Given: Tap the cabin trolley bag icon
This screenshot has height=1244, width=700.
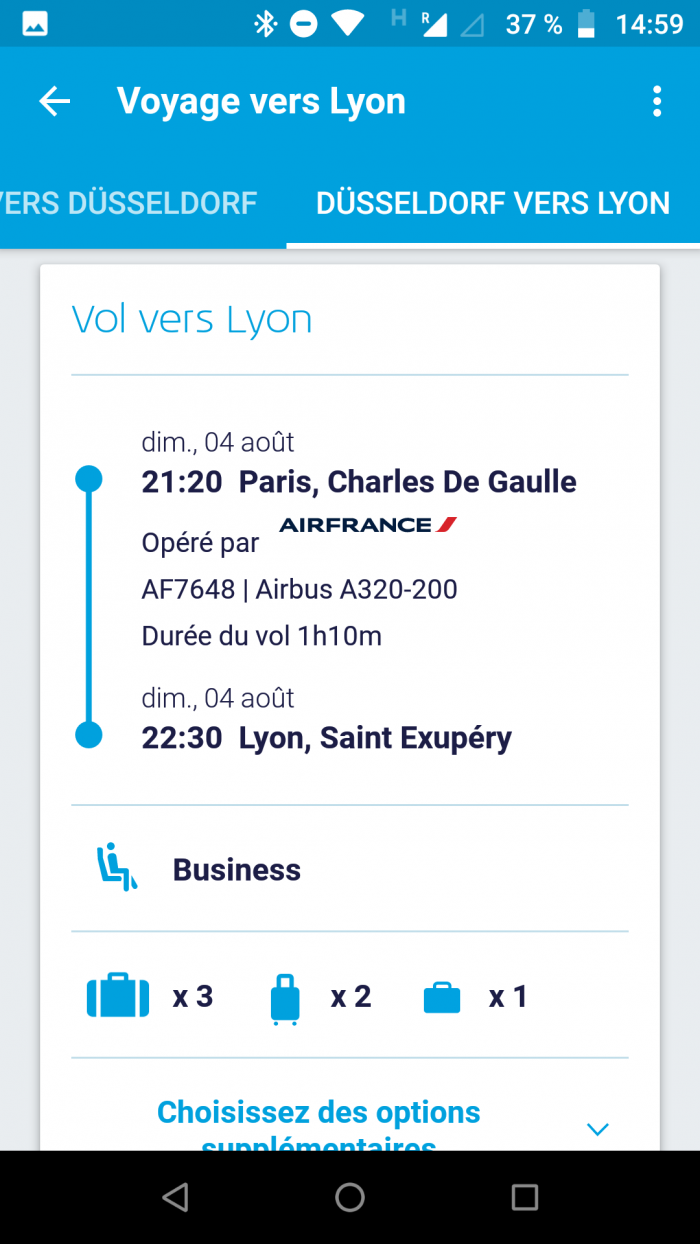Looking at the screenshot, I should [285, 998].
